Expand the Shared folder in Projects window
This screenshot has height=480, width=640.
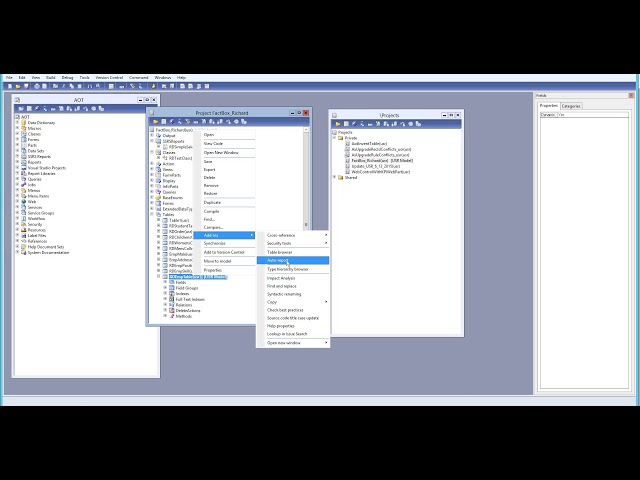(x=334, y=177)
